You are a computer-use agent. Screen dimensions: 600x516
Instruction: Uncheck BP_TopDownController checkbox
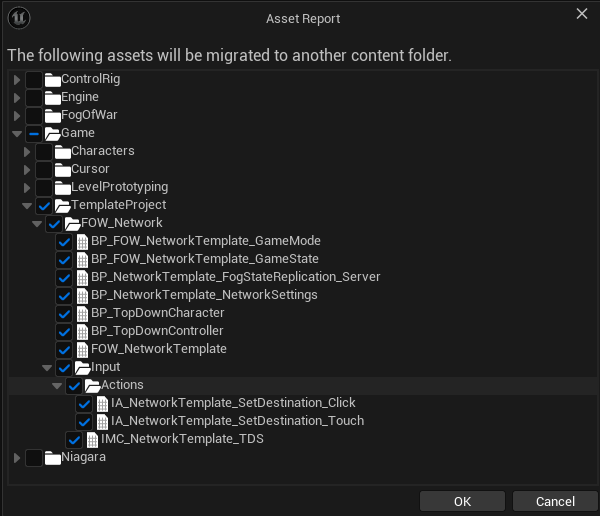64,331
